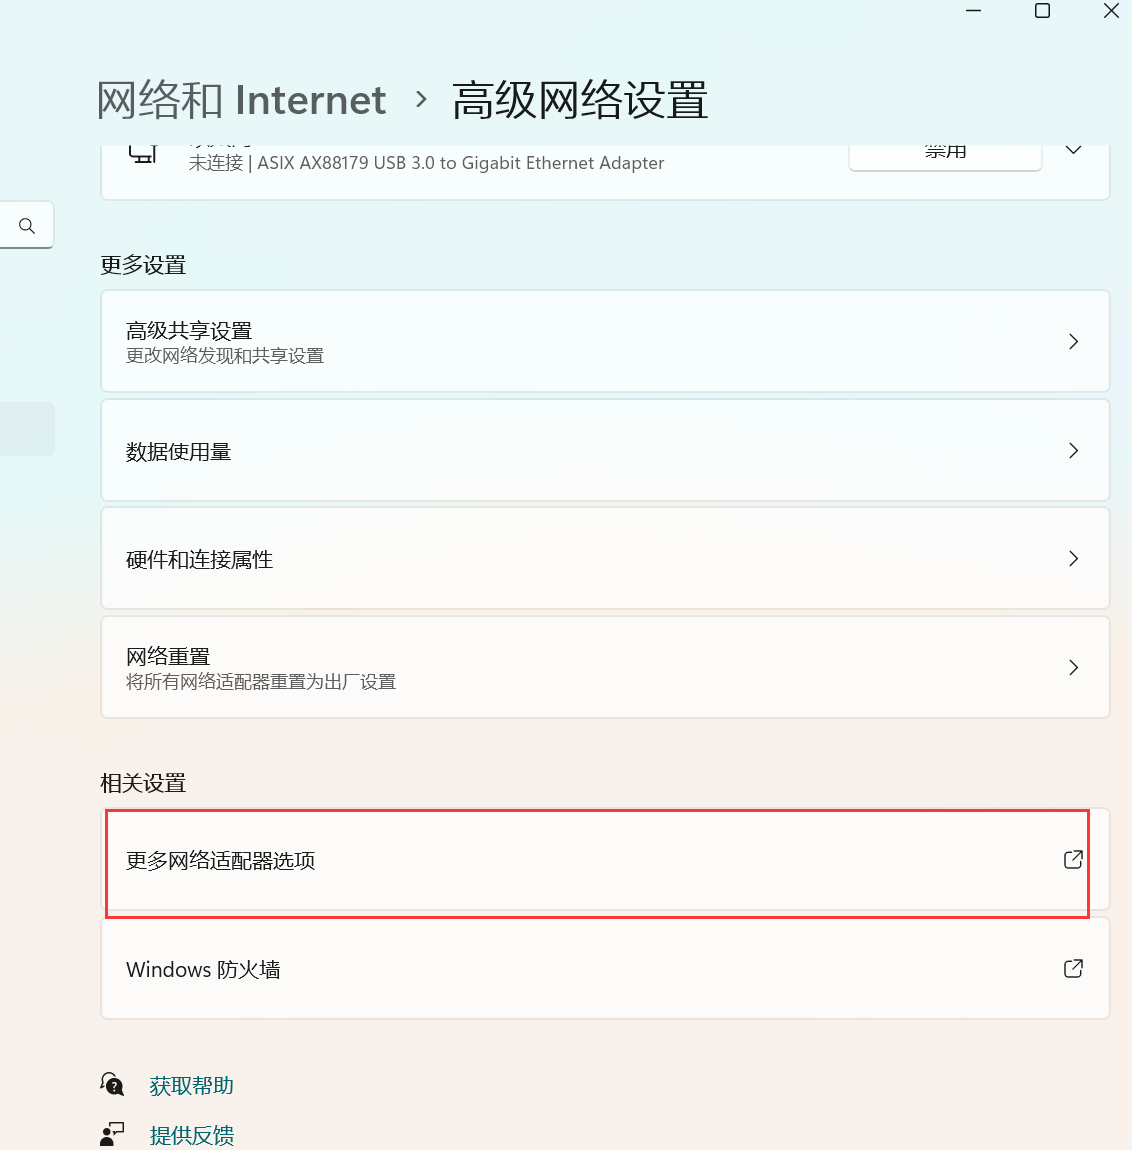The width and height of the screenshot is (1132, 1150).
Task: Click 网络和 Internet in the breadcrumb
Action: (x=240, y=100)
